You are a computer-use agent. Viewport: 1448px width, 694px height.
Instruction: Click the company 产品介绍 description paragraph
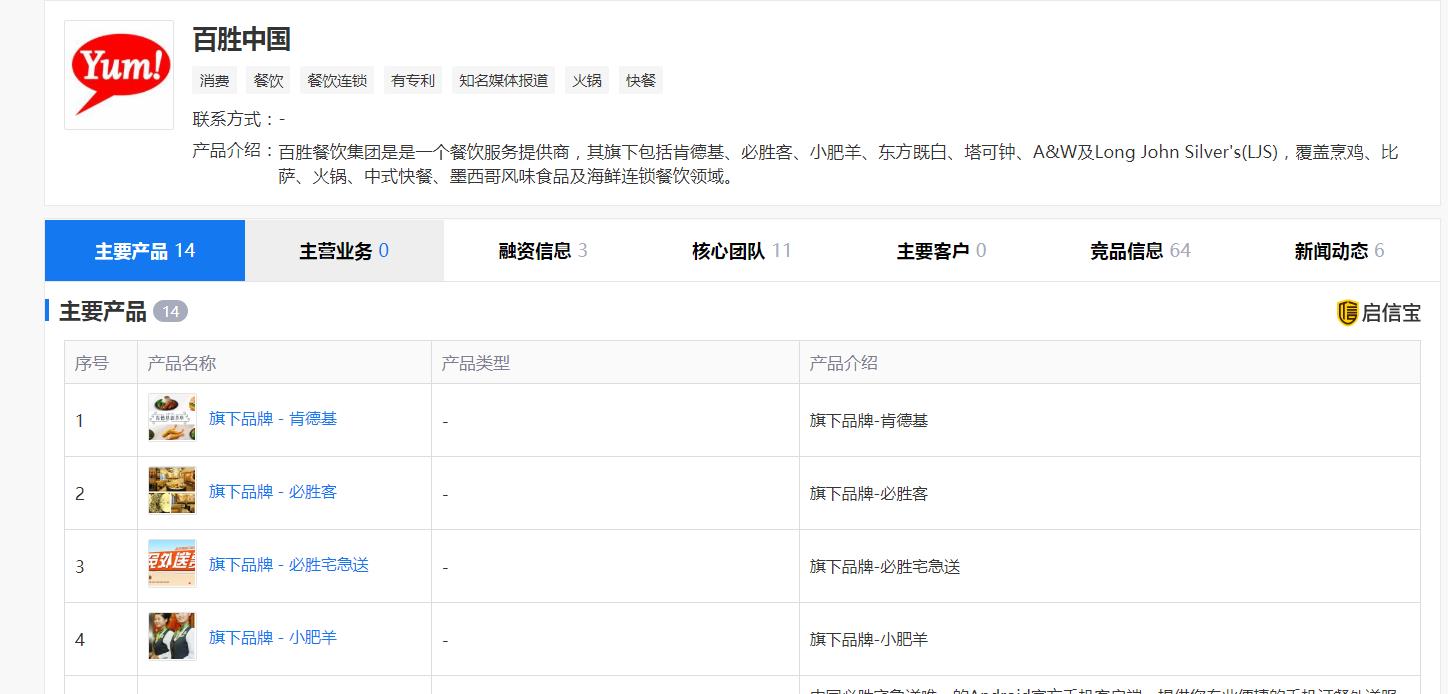click(838, 165)
